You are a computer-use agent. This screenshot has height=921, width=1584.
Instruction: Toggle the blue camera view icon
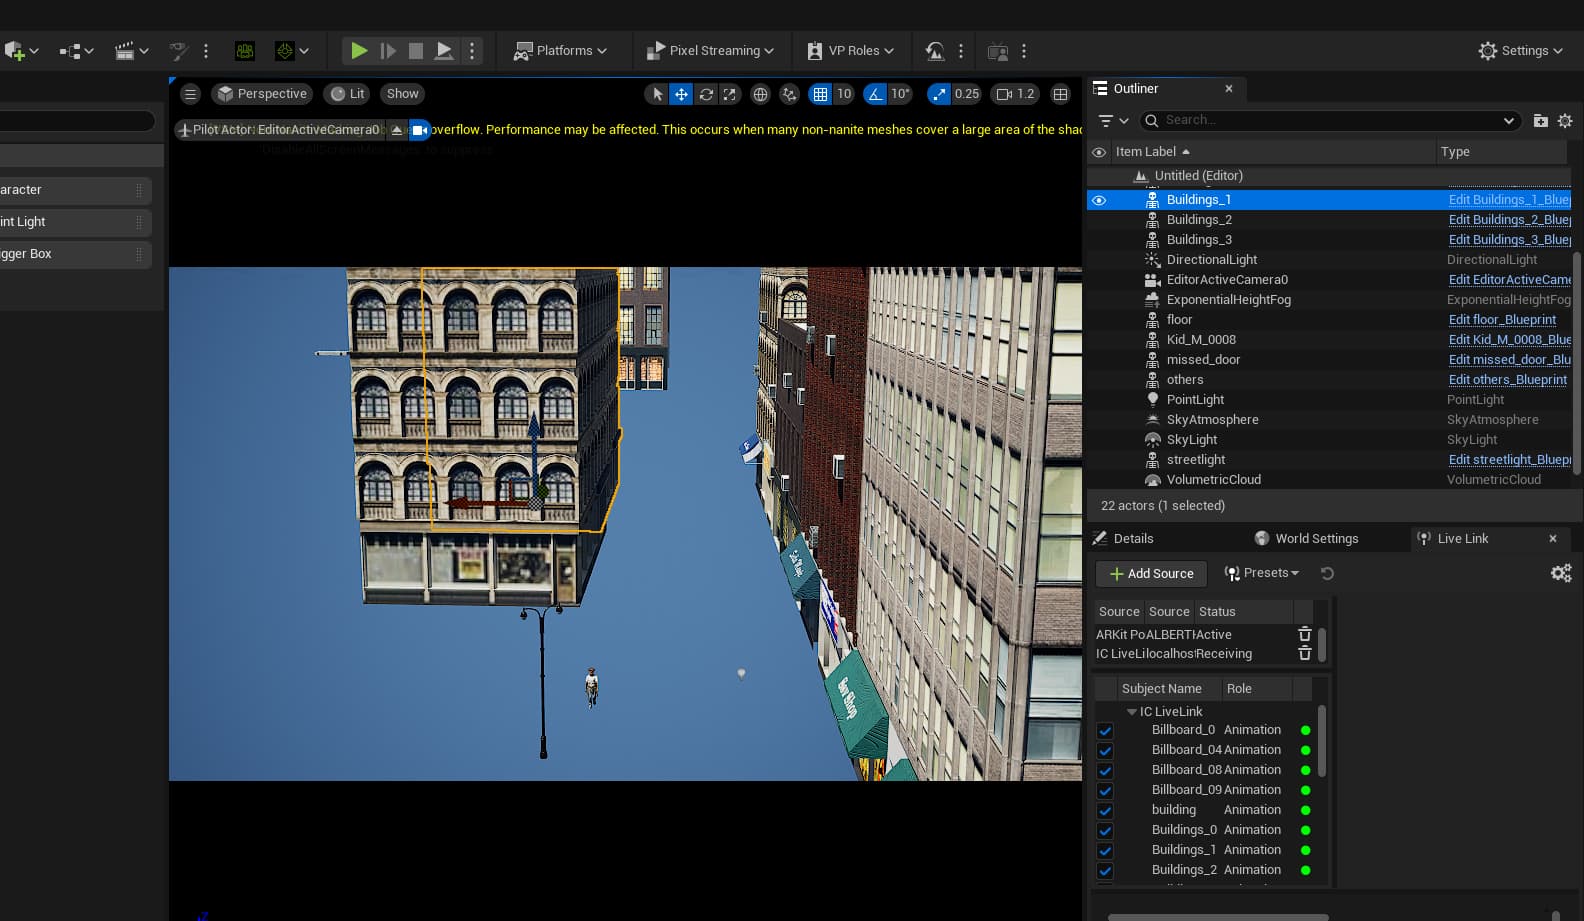point(420,130)
